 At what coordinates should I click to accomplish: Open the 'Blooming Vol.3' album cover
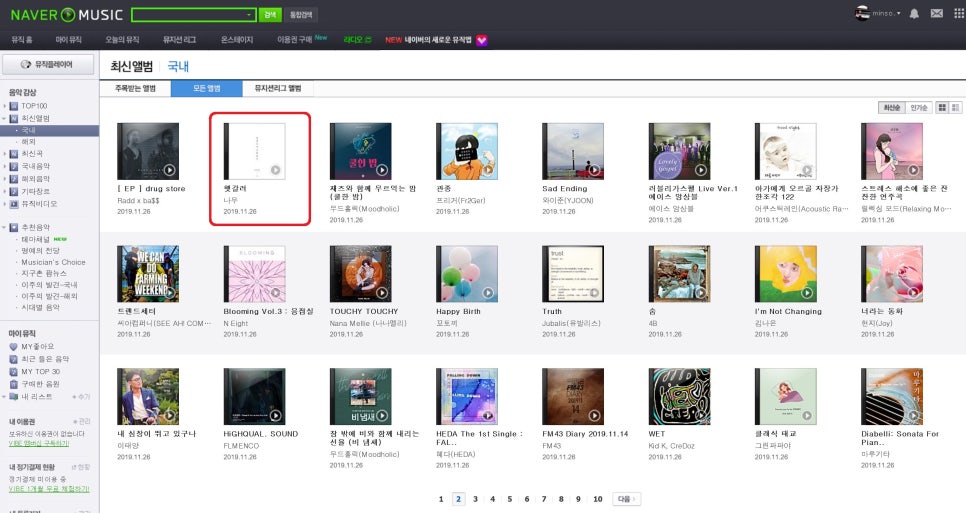[254, 273]
